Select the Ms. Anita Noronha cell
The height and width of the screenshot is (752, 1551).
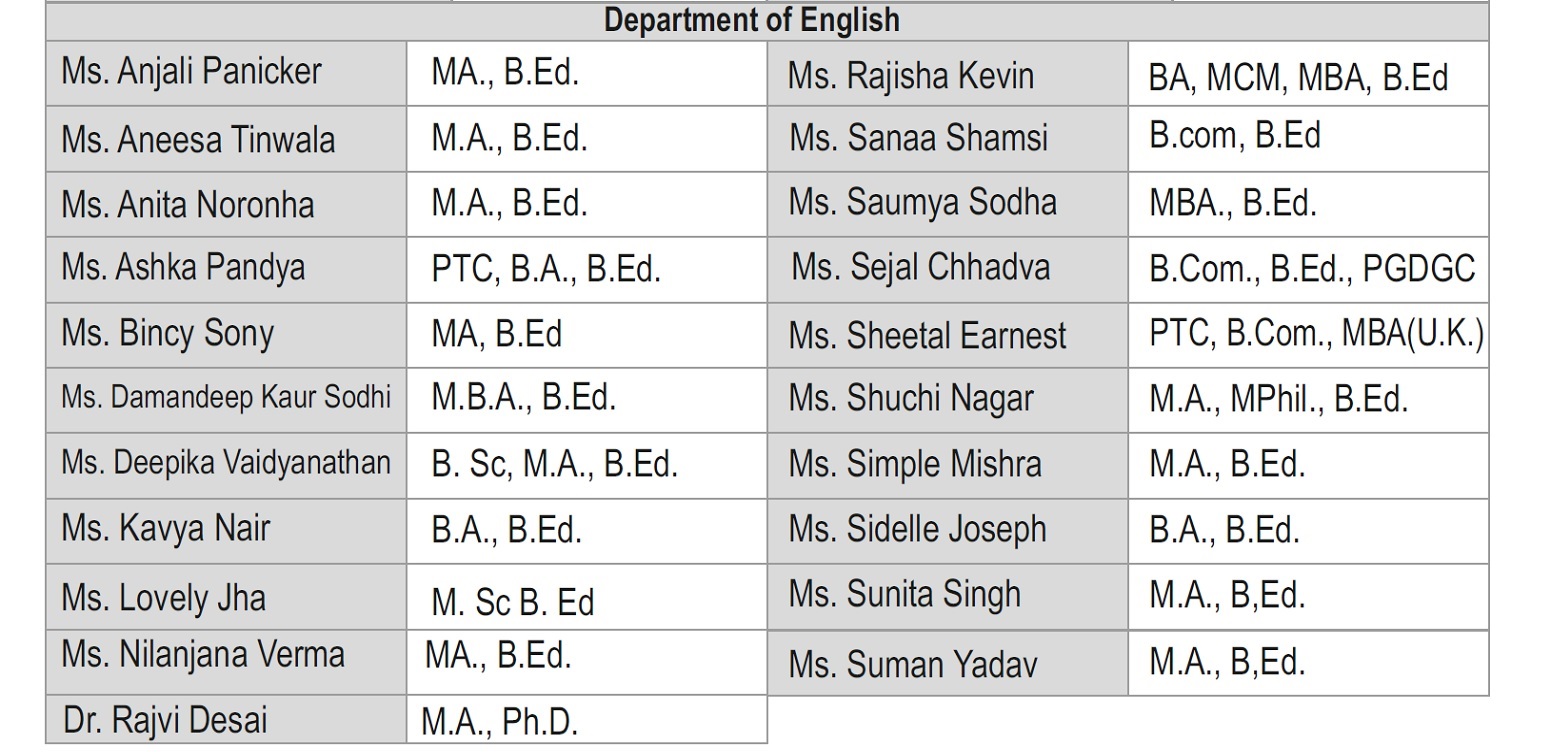(x=226, y=204)
